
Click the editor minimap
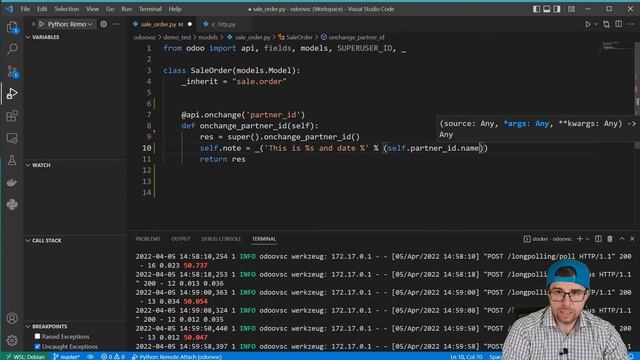(x=617, y=47)
